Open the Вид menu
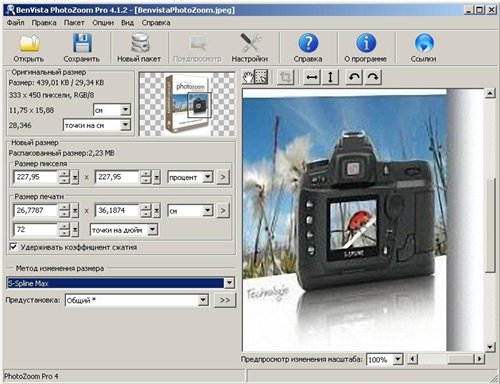 point(127,23)
